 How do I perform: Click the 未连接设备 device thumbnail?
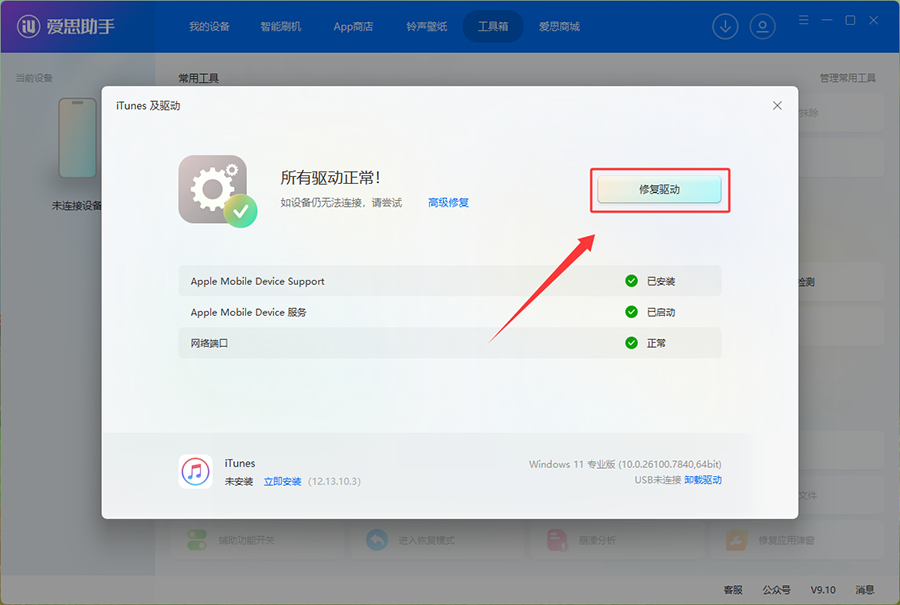click(x=77, y=140)
